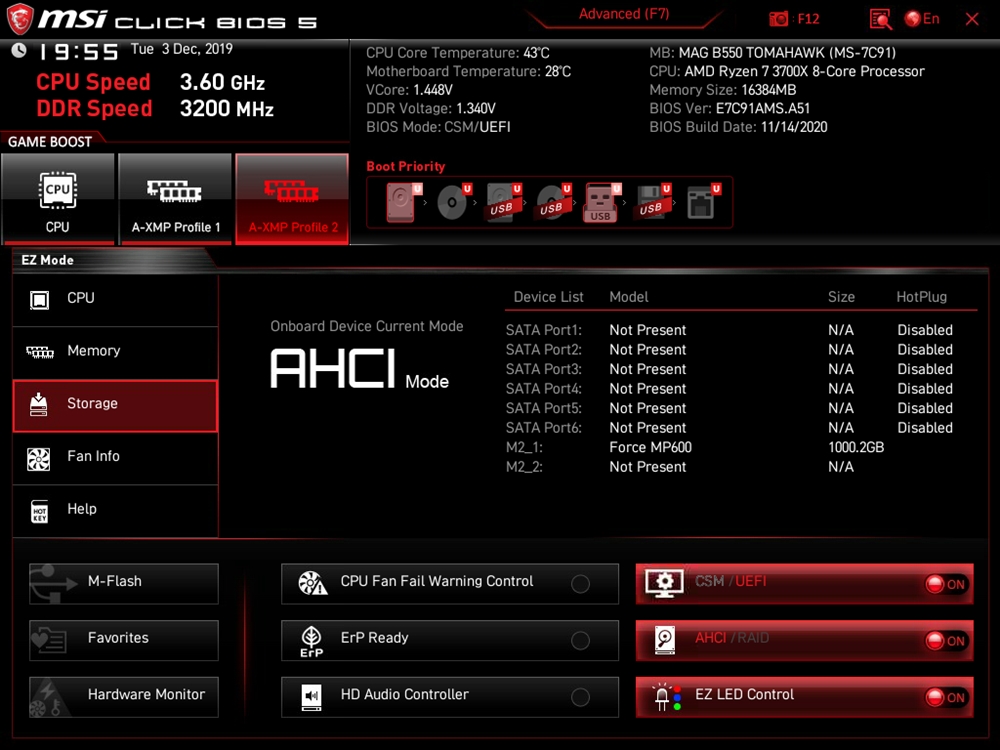Screen dimensions: 1000x750
Task: Open the Fan Info section
Action: click(115, 457)
